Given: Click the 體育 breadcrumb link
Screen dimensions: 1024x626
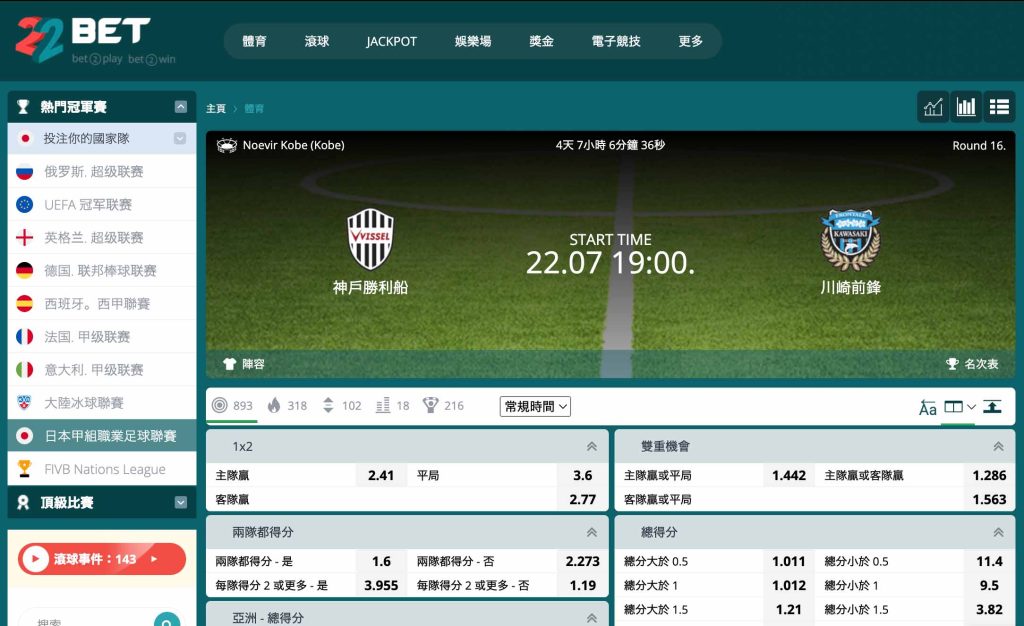Looking at the screenshot, I should [x=254, y=108].
